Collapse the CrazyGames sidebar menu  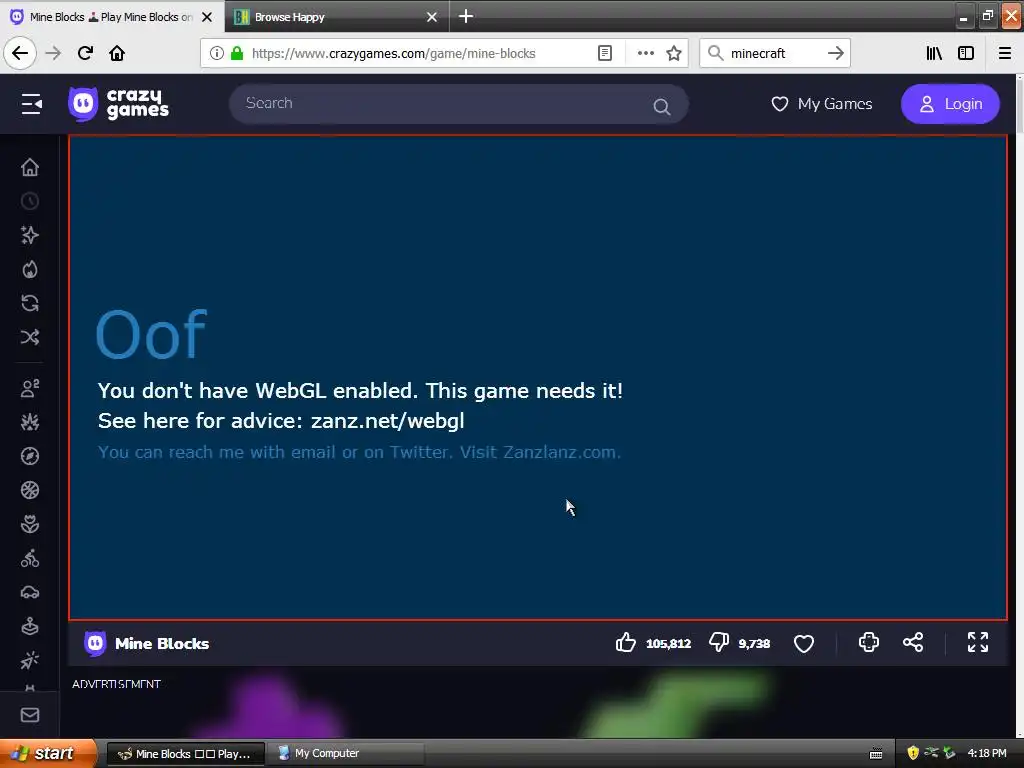[x=31, y=104]
